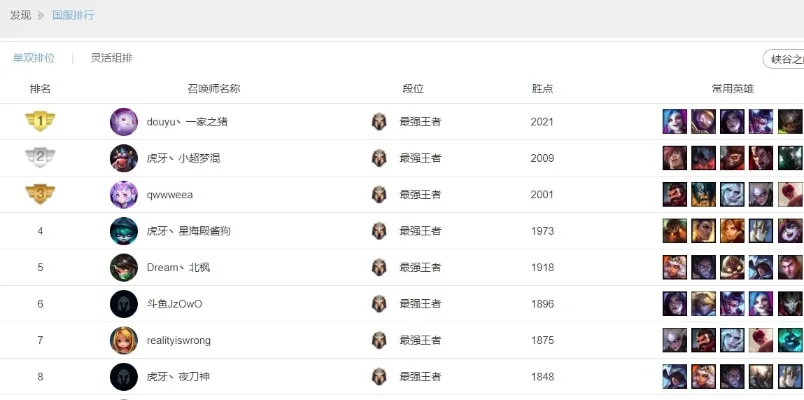Click rank number 4 in the table

[x=40, y=231]
